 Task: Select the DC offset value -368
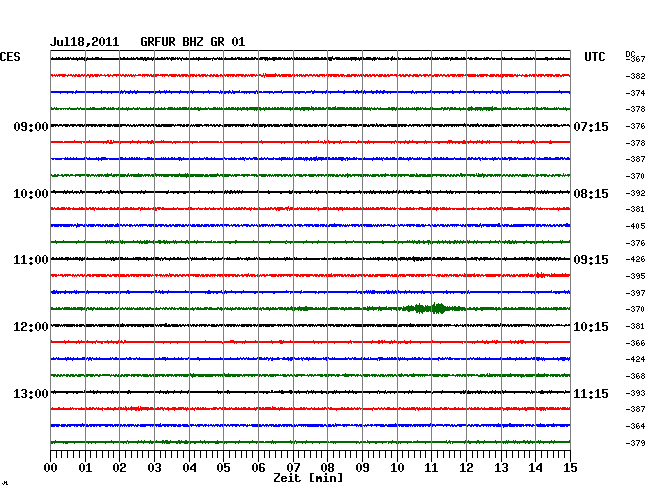coord(635,376)
